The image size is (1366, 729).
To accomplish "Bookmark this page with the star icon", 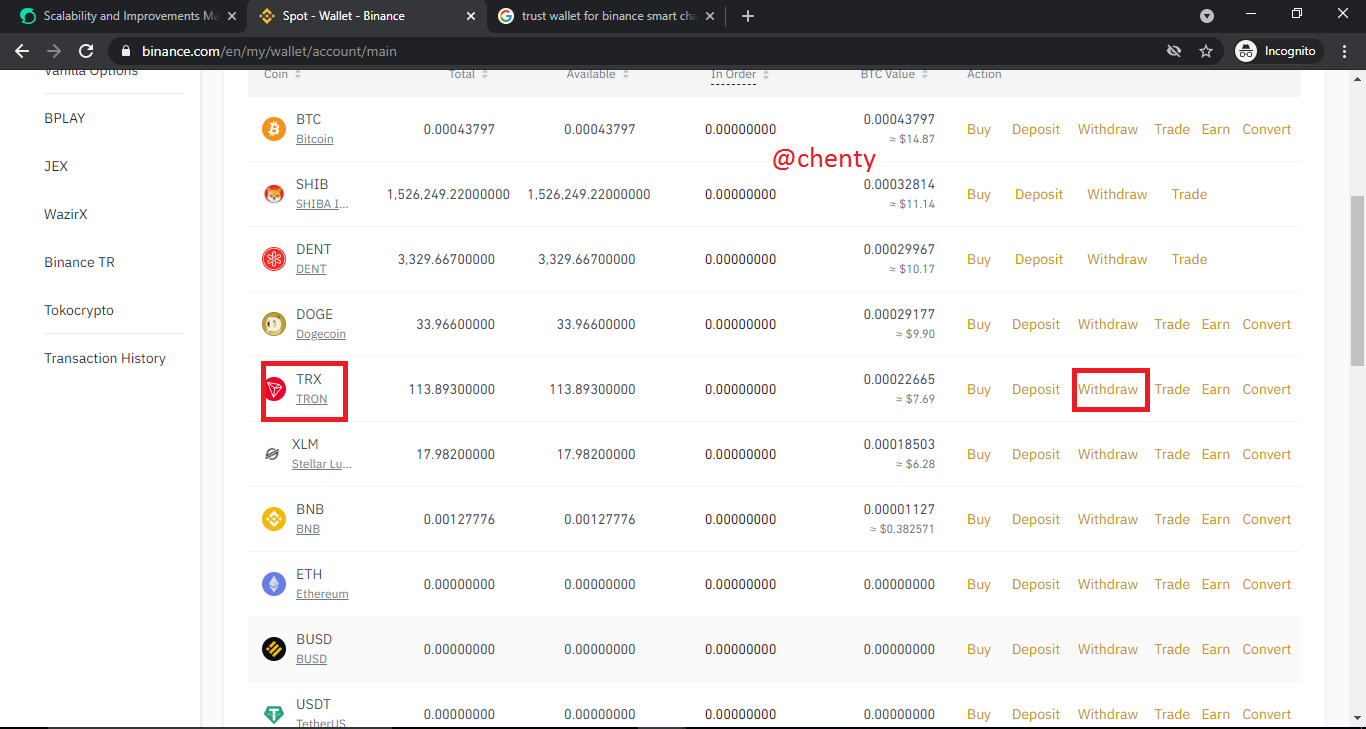I will tap(1206, 51).
